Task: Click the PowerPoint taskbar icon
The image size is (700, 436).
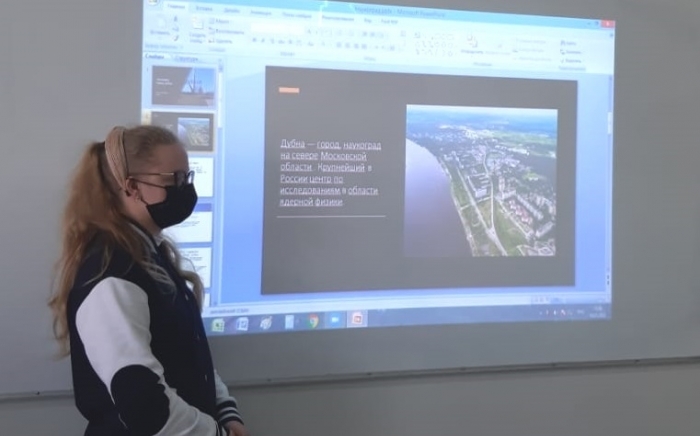Action: [357, 319]
